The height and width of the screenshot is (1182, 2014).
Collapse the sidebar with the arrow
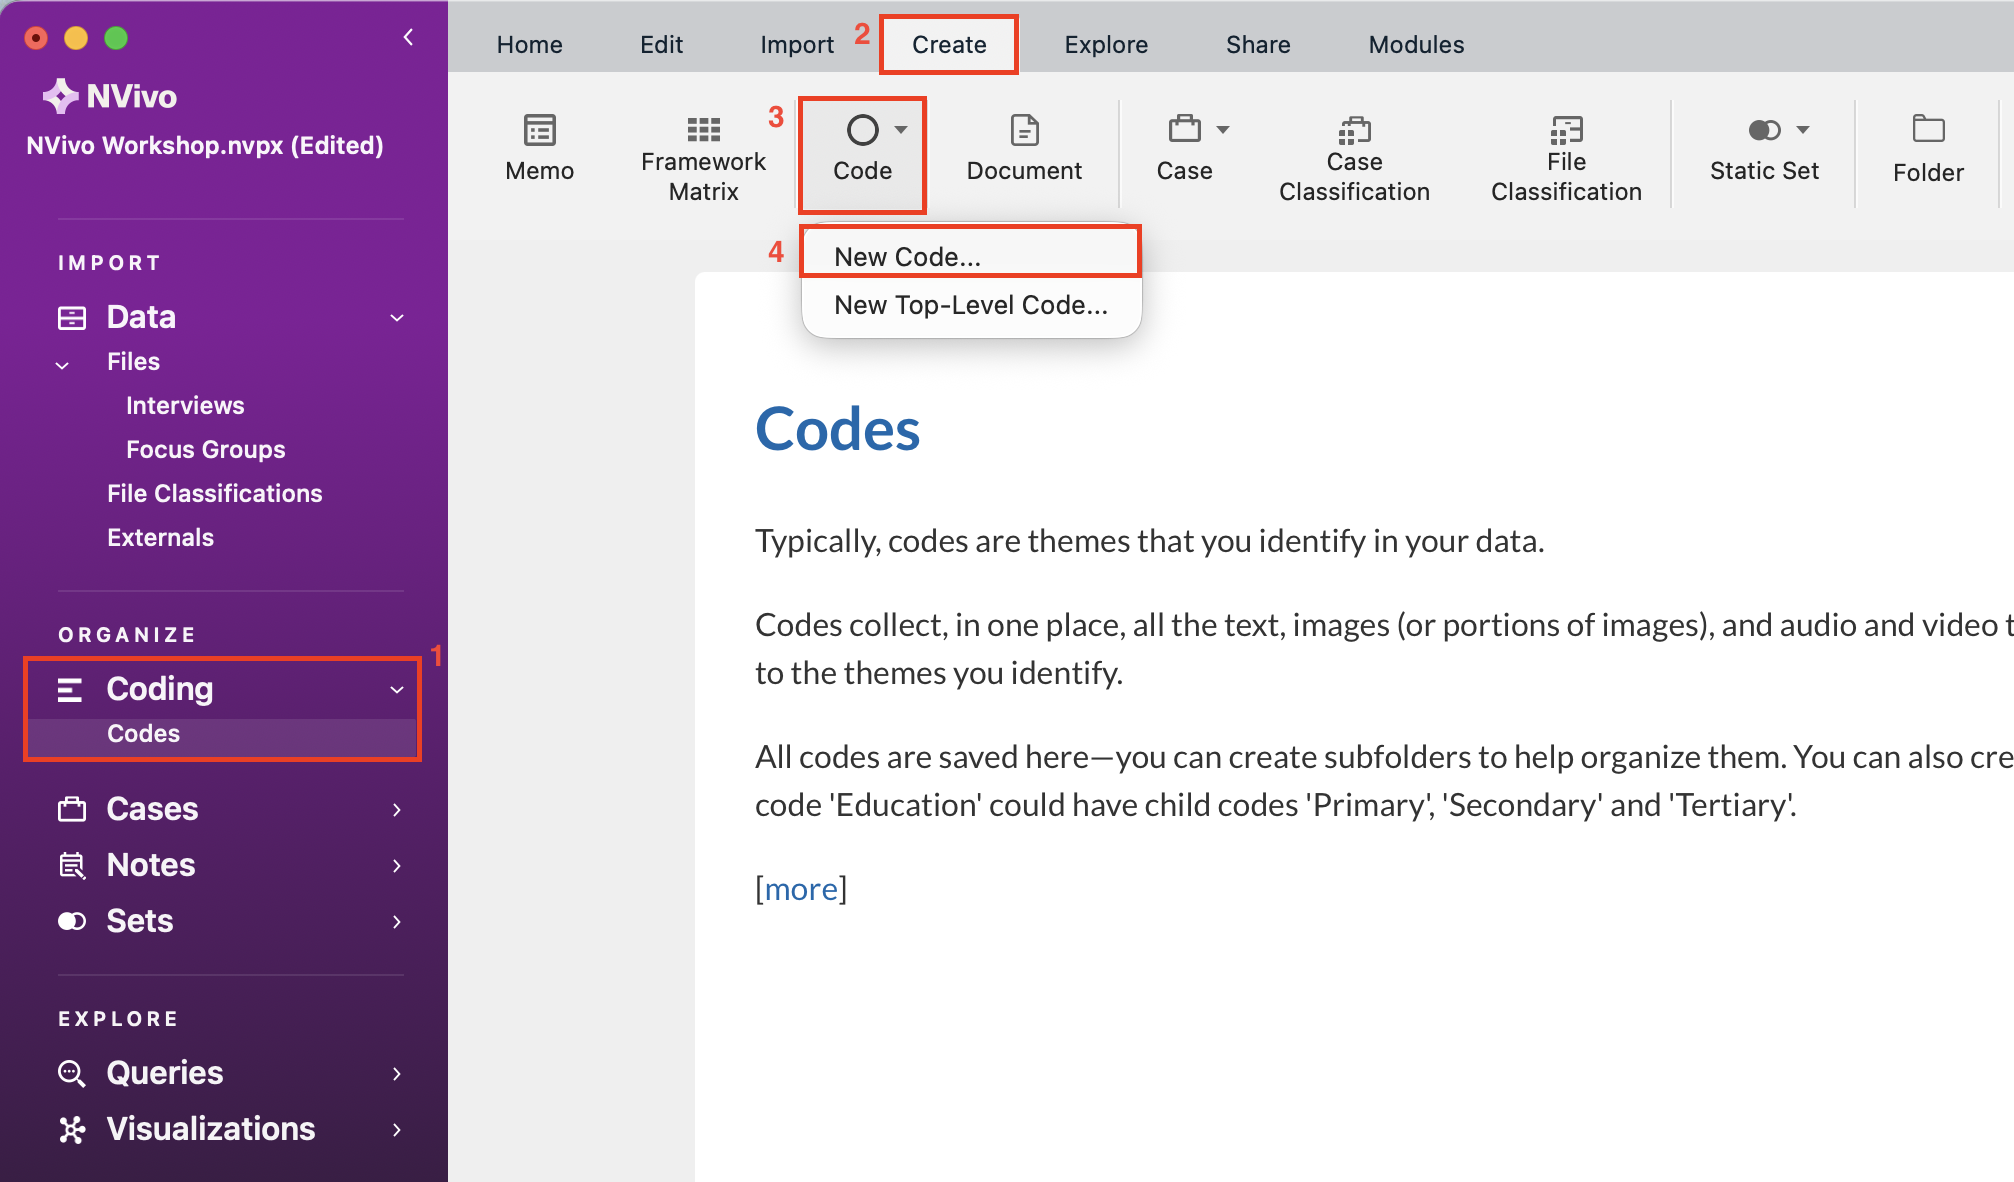click(408, 37)
